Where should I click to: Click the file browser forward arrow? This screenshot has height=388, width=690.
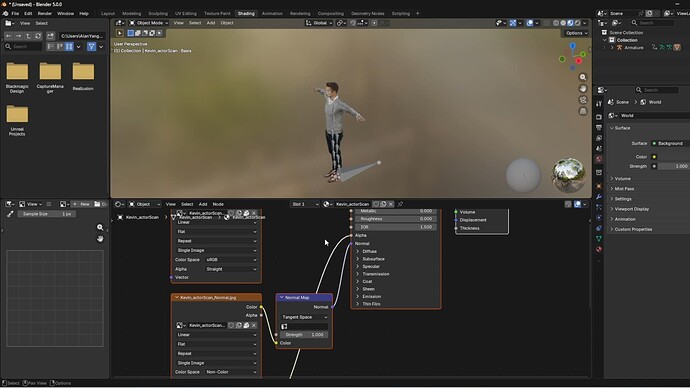click(18, 36)
